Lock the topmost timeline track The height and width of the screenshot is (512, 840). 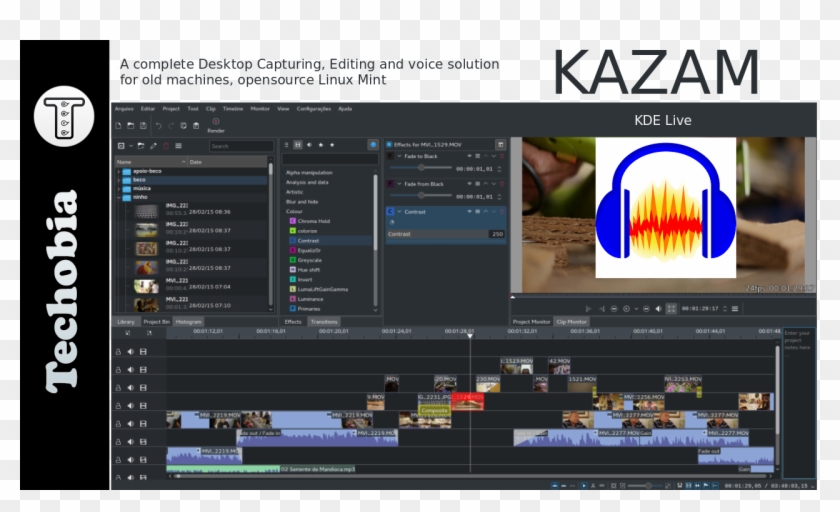pos(118,352)
